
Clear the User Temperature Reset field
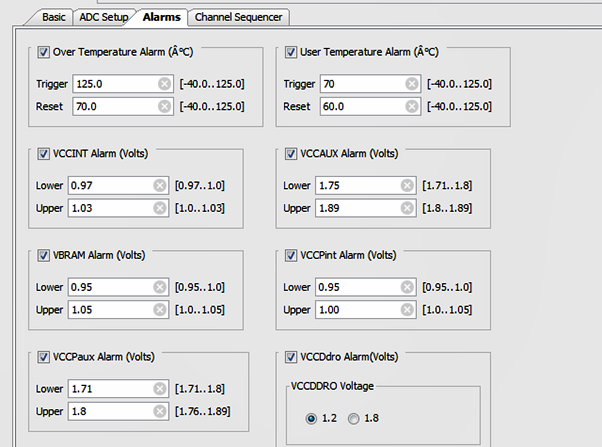click(x=412, y=106)
